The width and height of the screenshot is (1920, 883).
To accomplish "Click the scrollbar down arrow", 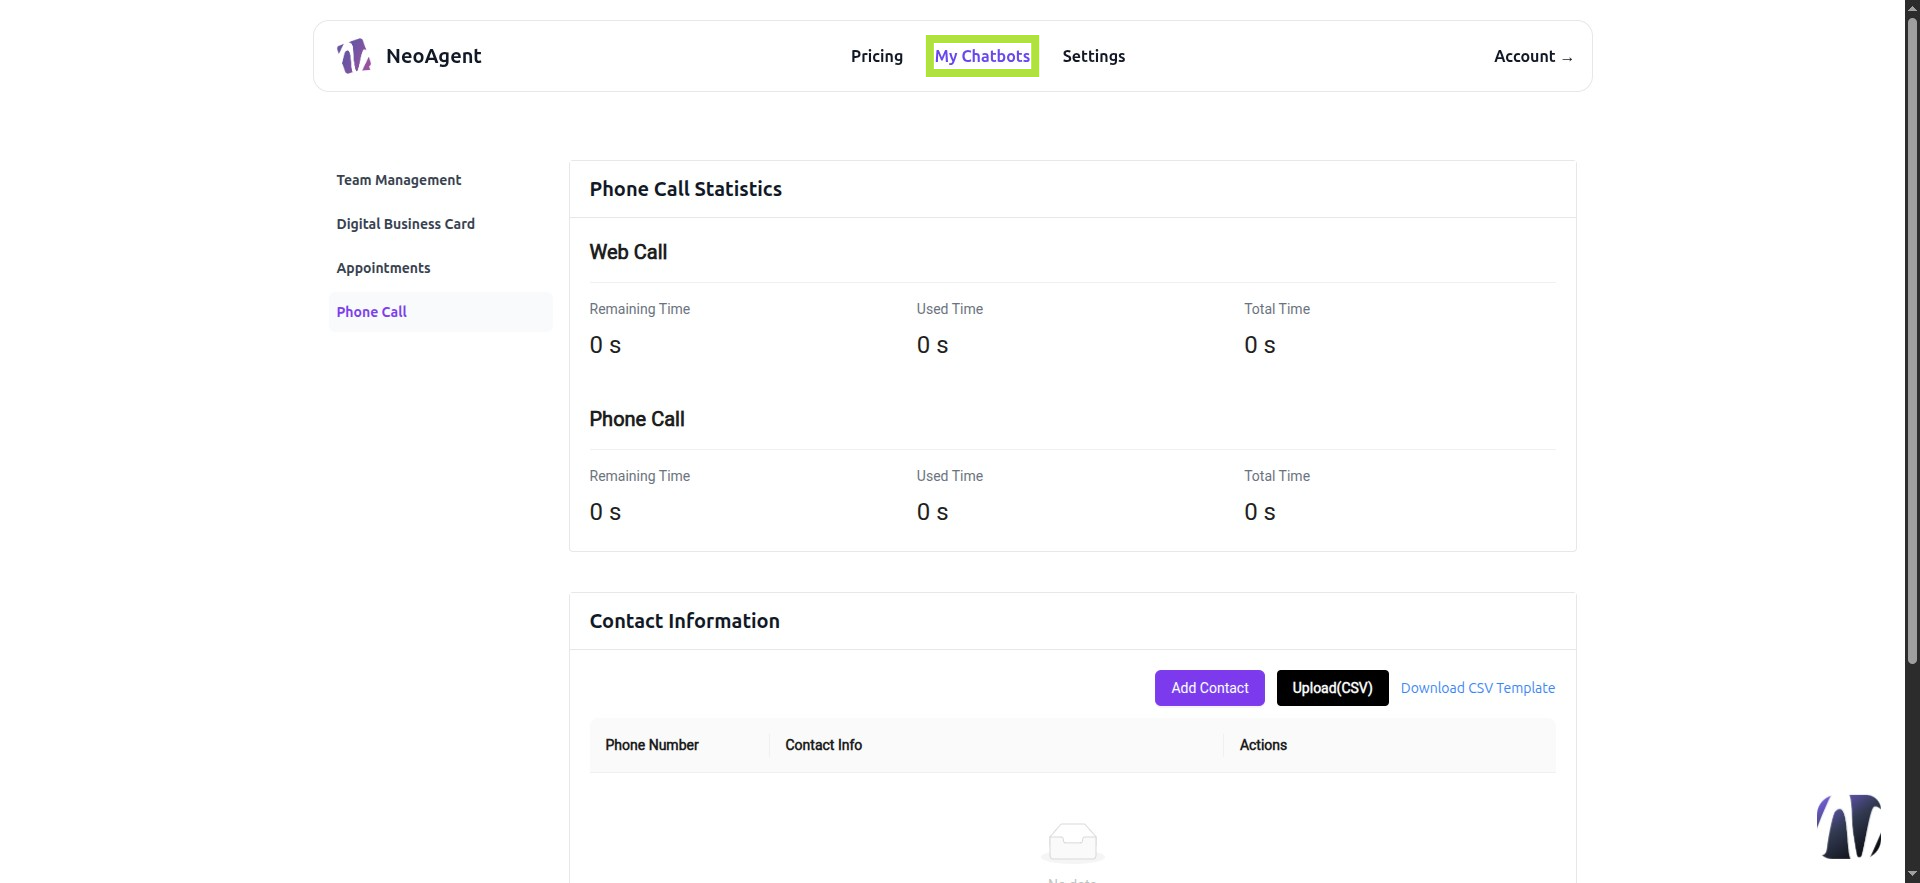I will tap(1912, 875).
